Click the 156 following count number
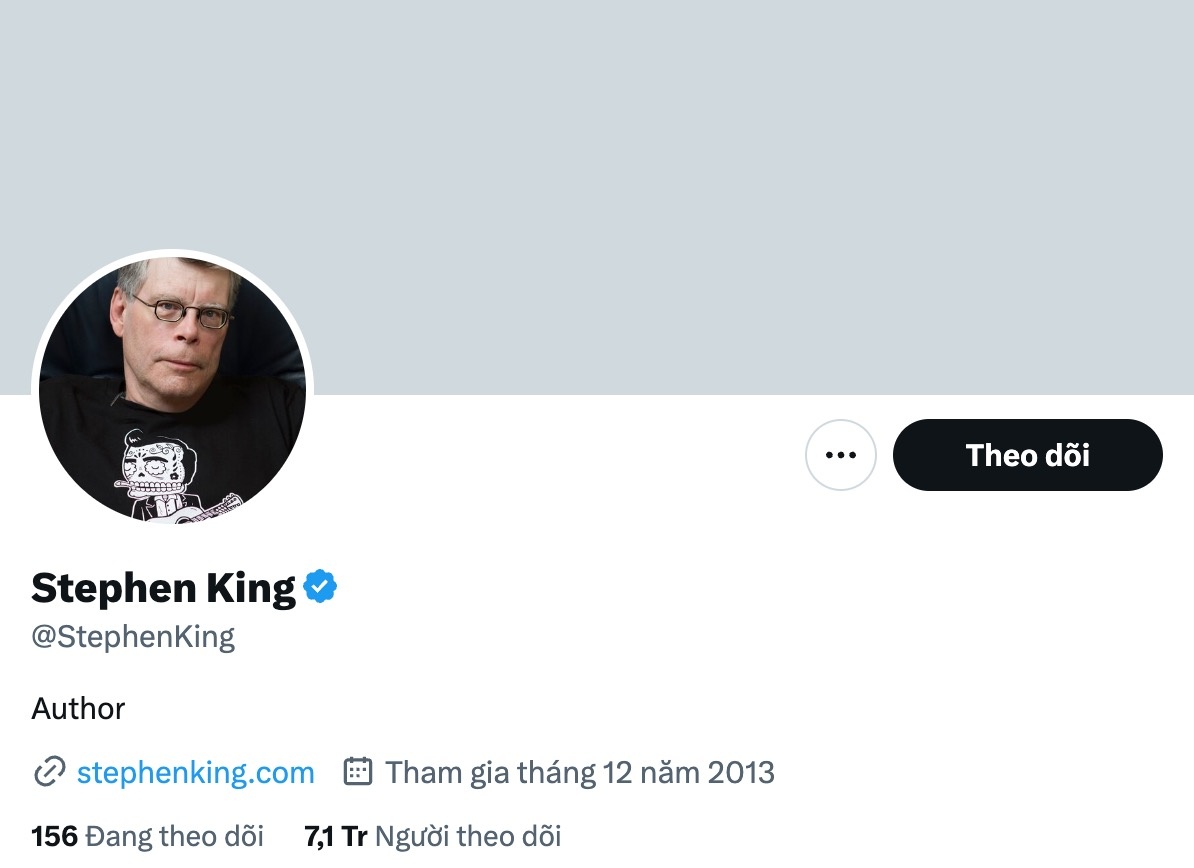1194x868 pixels. [x=53, y=836]
